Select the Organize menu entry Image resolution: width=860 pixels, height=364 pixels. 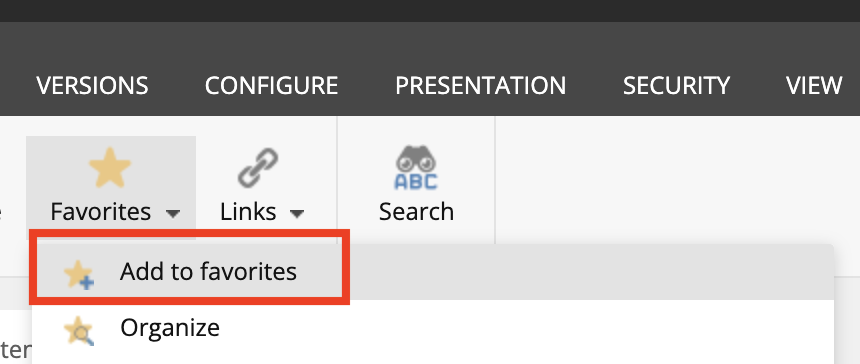[x=170, y=328]
